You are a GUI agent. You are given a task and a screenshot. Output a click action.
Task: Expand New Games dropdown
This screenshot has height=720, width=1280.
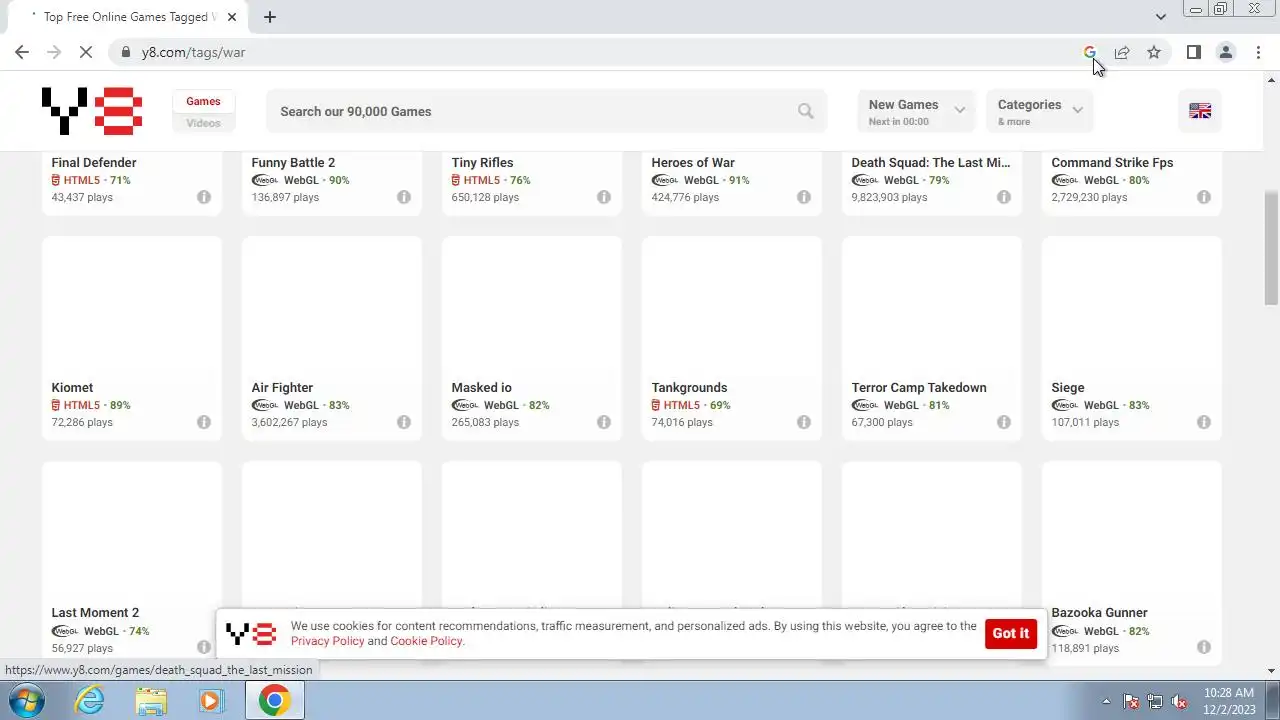916,111
